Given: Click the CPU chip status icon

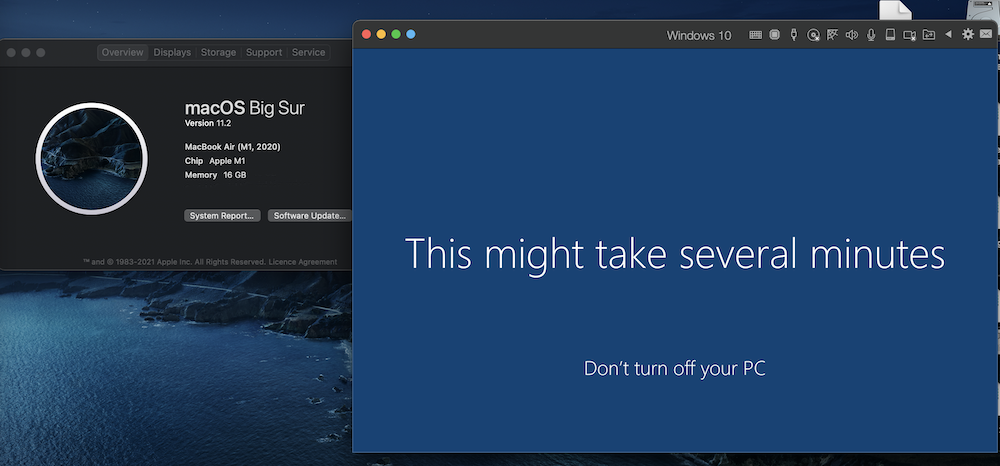Looking at the screenshot, I should (x=774, y=35).
